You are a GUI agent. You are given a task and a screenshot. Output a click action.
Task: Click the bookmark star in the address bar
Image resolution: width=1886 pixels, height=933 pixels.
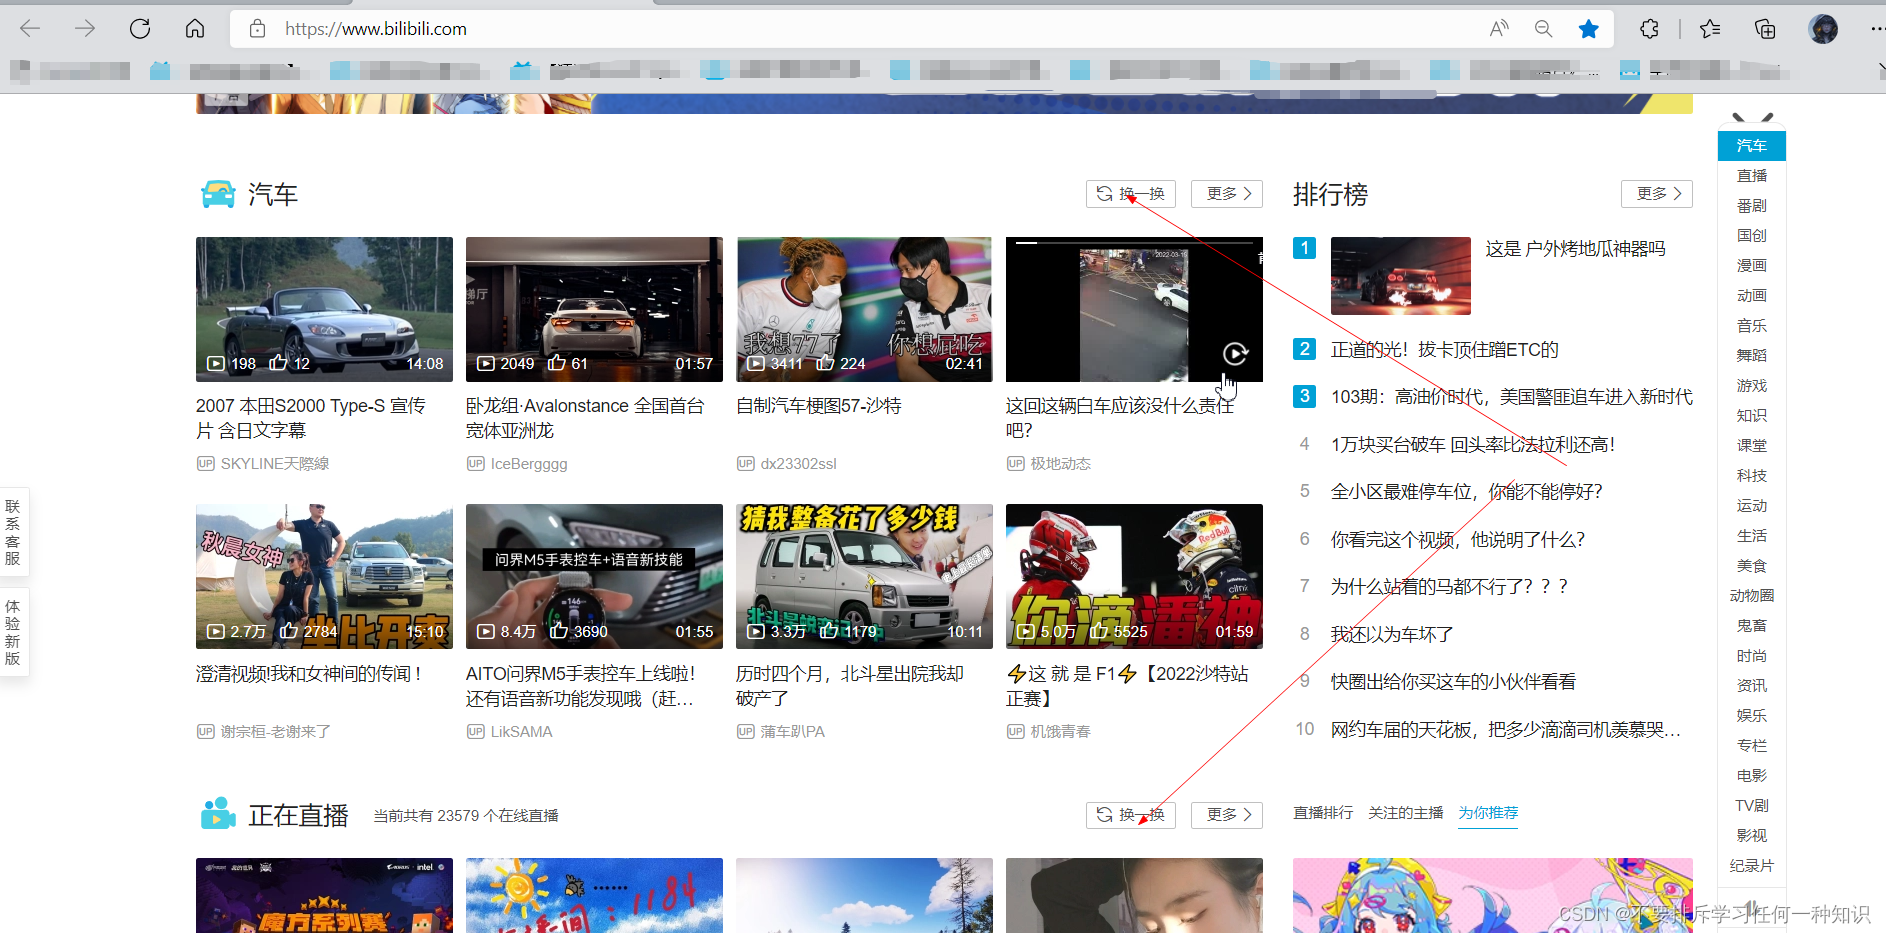[x=1589, y=28]
